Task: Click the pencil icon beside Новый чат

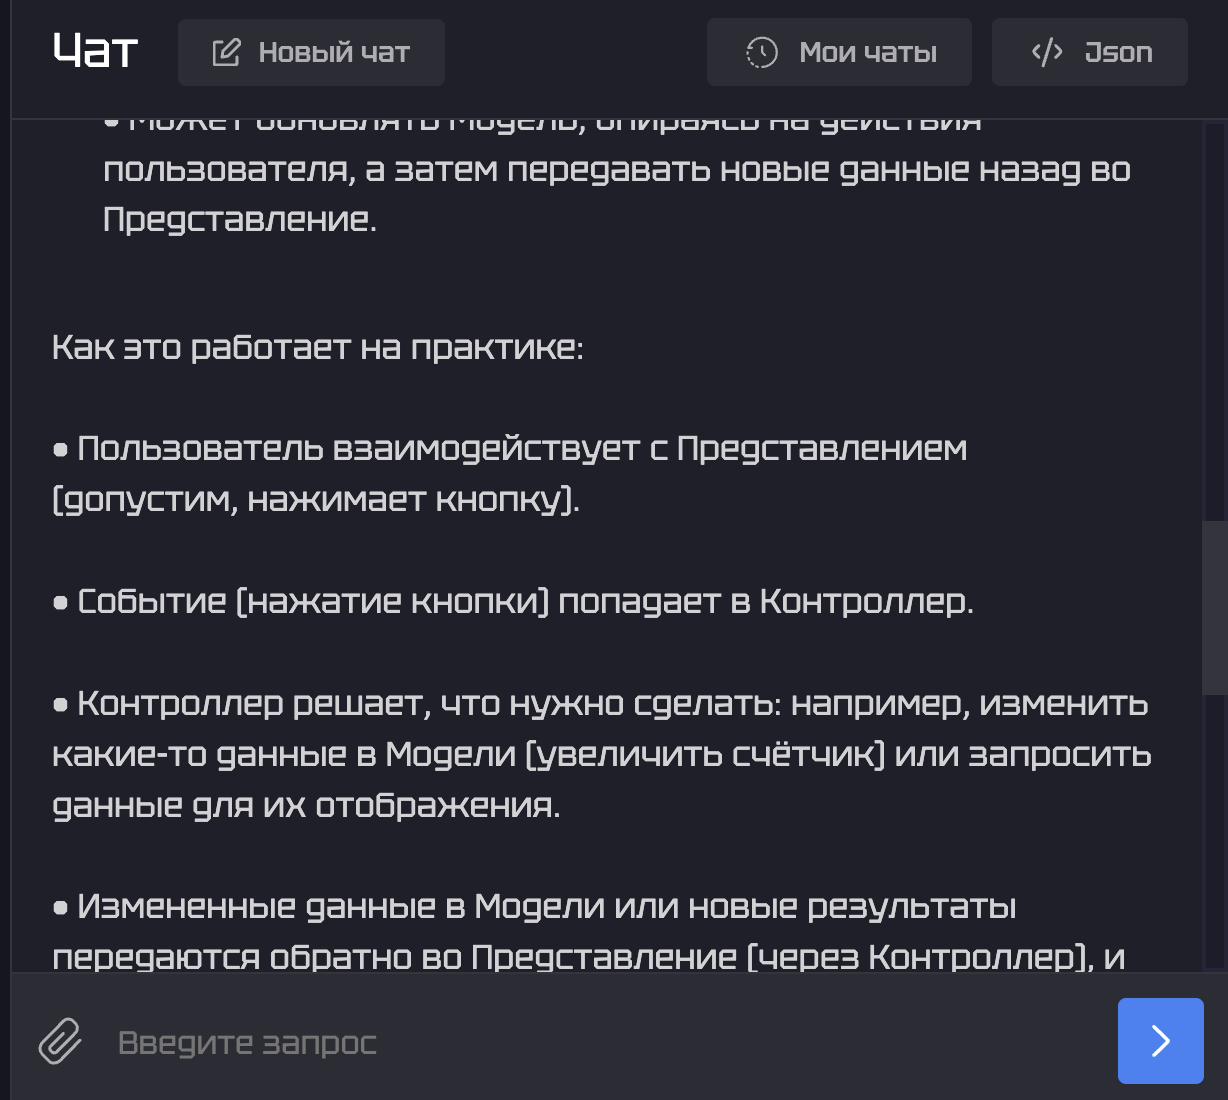Action: (x=227, y=52)
